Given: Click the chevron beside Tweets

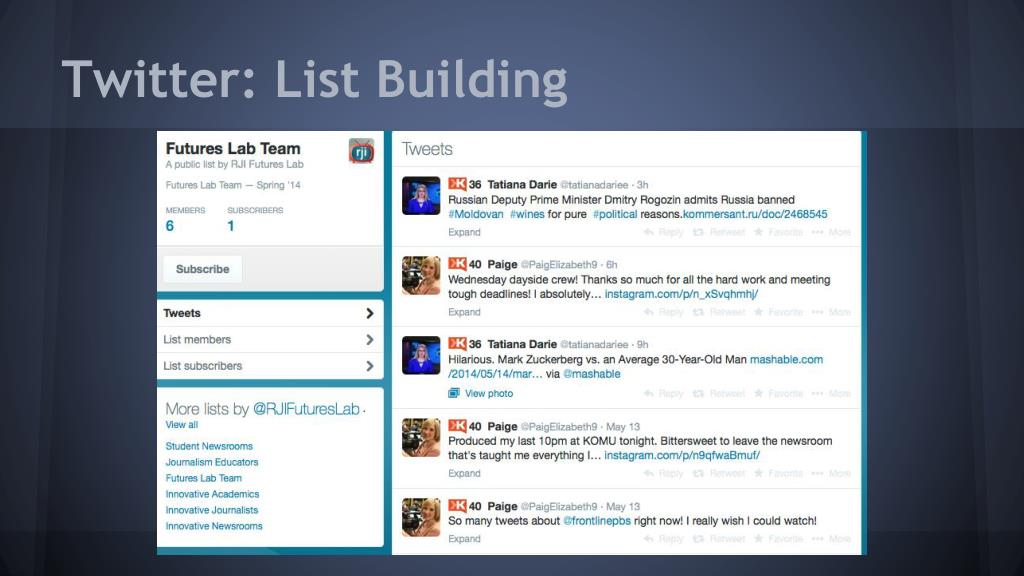Looking at the screenshot, I should (370, 313).
